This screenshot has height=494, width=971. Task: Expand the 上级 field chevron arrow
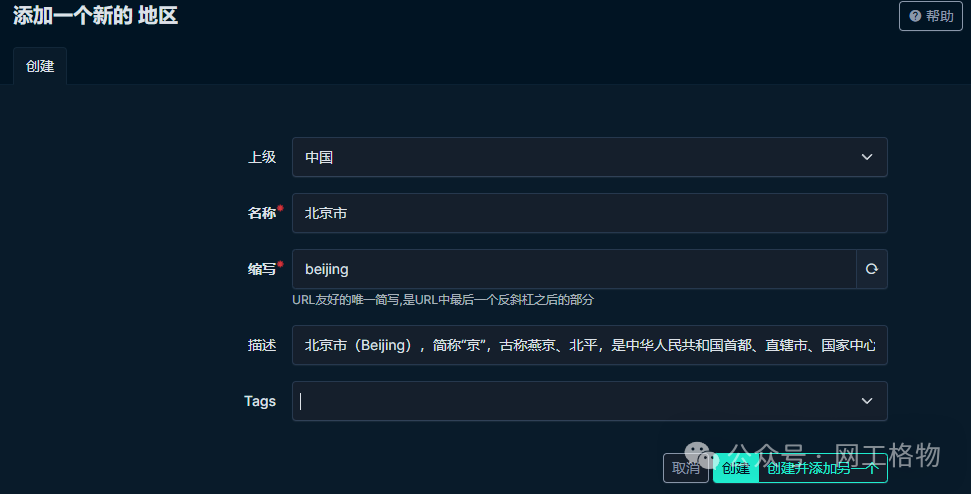pos(867,157)
